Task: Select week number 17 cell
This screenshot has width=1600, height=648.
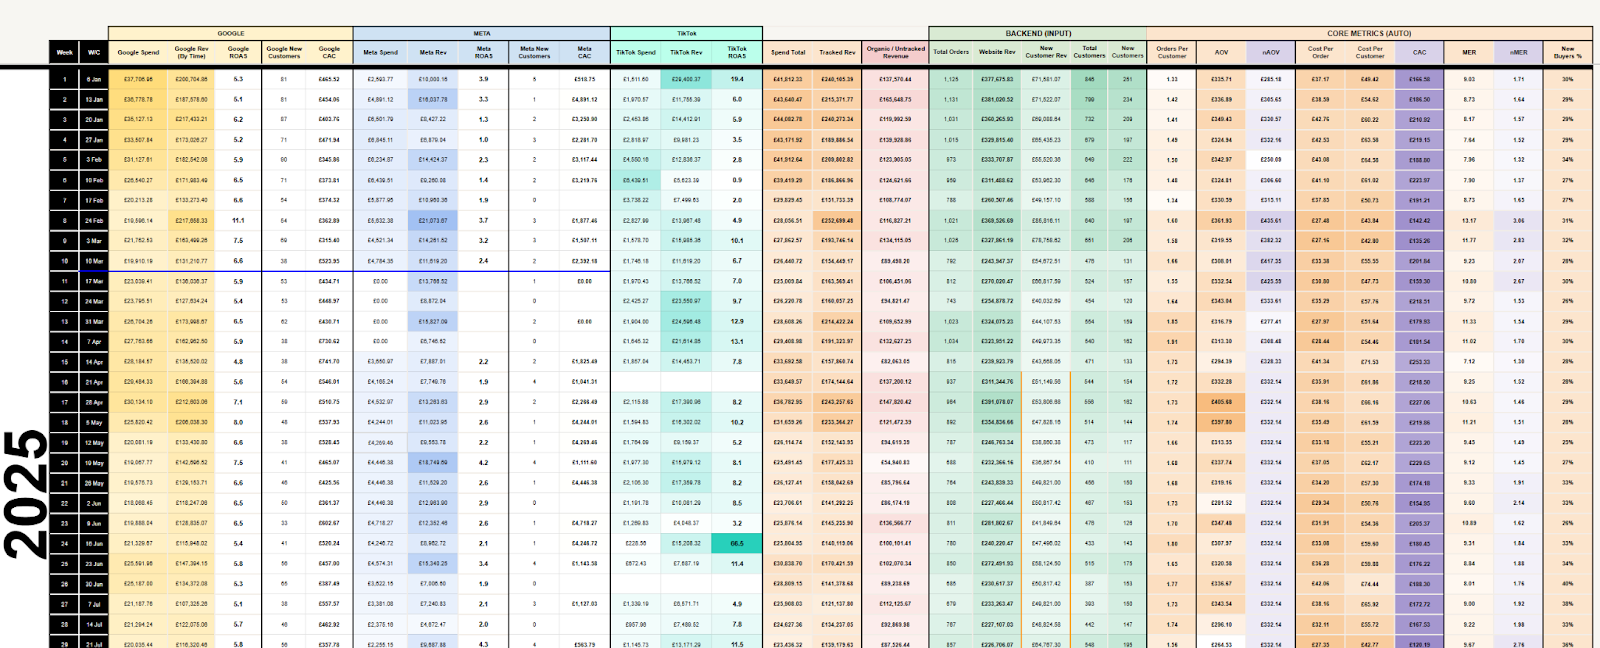Action: point(64,402)
